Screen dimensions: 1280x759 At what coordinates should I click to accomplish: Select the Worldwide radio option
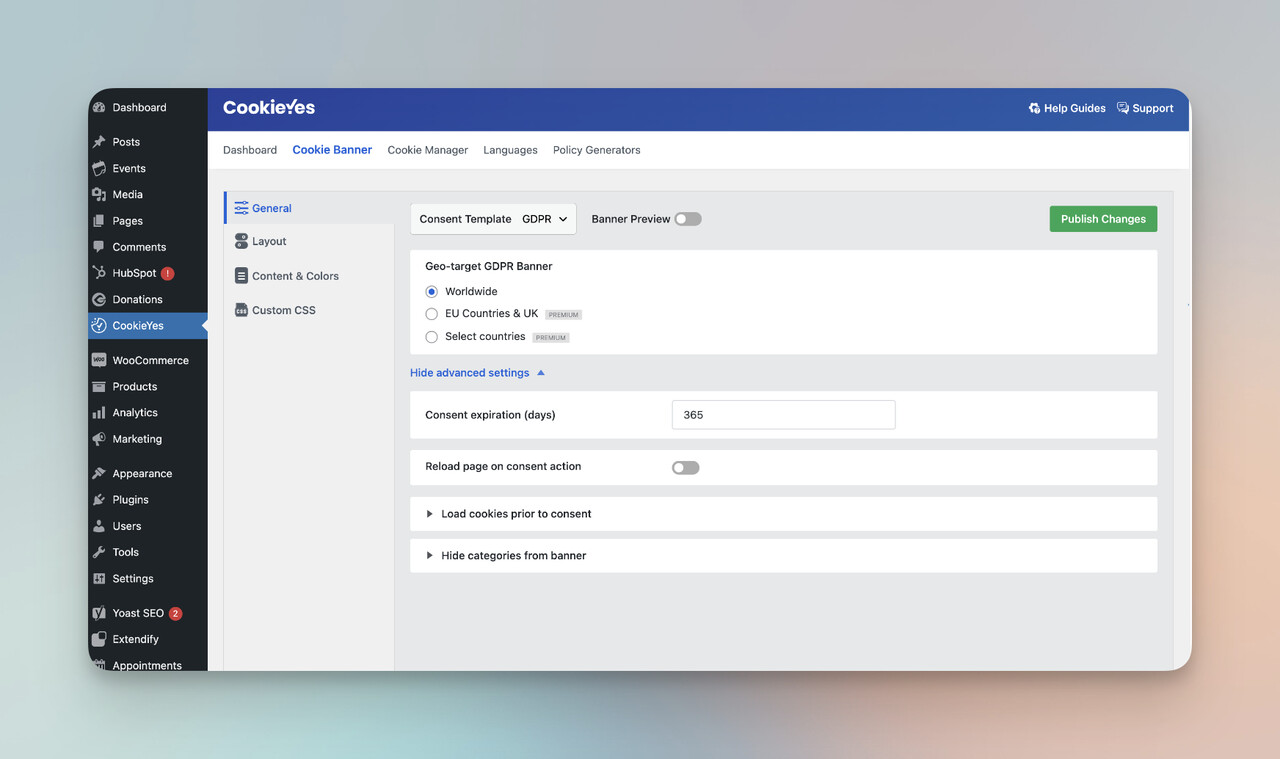(432, 292)
